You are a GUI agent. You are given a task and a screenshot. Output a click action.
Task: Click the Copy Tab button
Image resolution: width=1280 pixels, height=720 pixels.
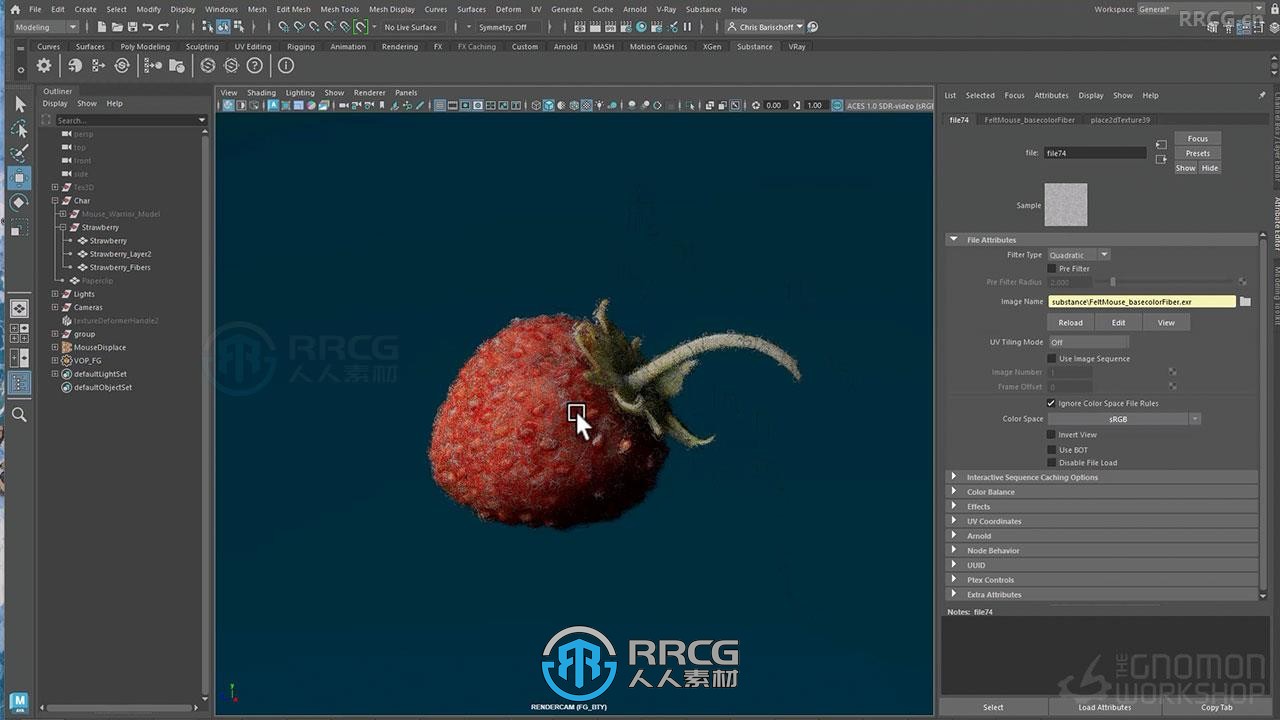pos(1216,707)
